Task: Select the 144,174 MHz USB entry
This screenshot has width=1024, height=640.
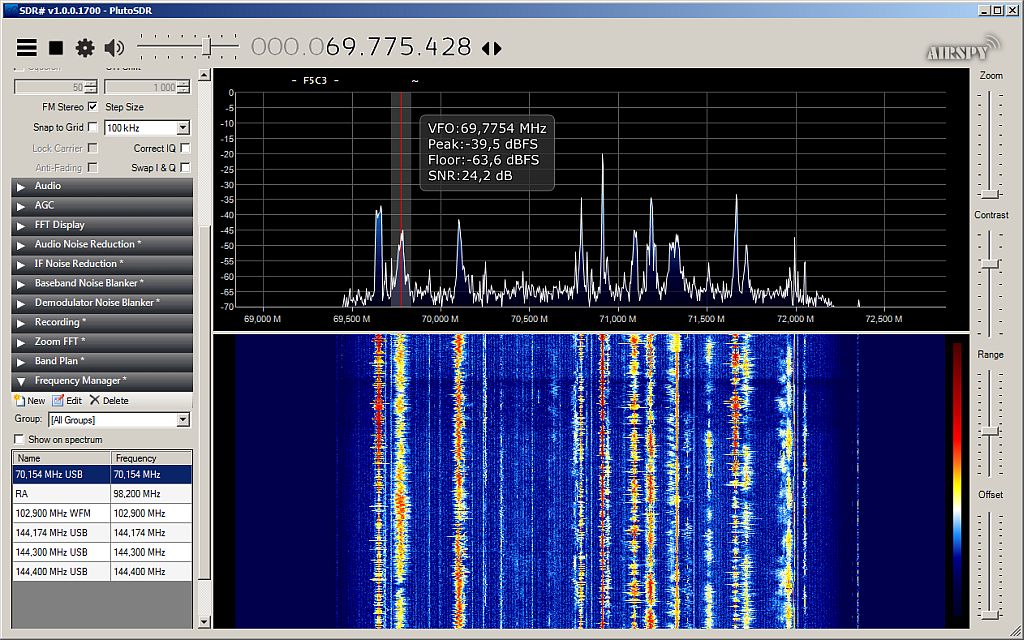Action: coord(102,533)
